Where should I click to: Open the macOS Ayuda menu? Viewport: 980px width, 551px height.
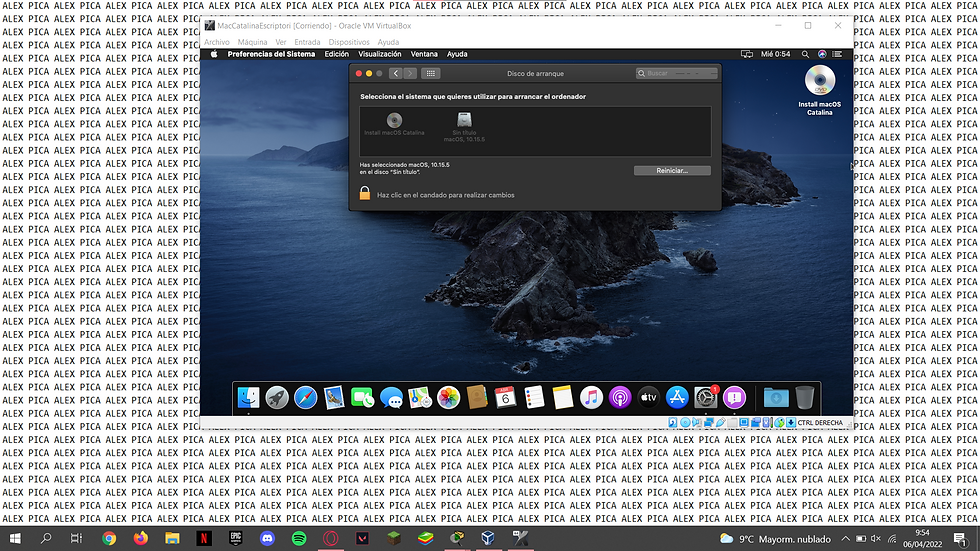point(457,54)
